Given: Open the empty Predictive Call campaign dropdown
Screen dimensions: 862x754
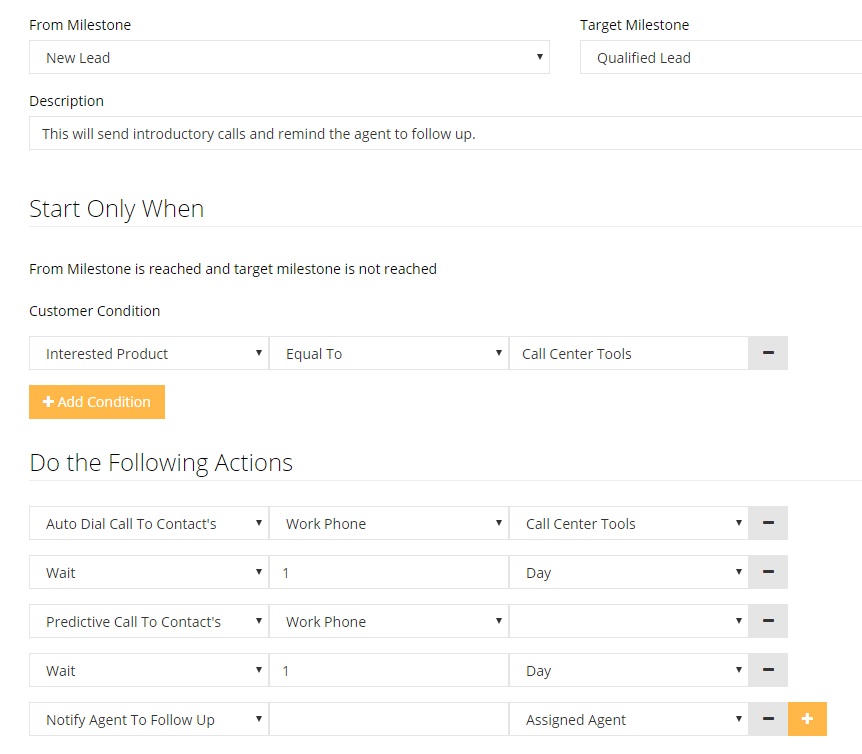Looking at the screenshot, I should click(x=629, y=621).
